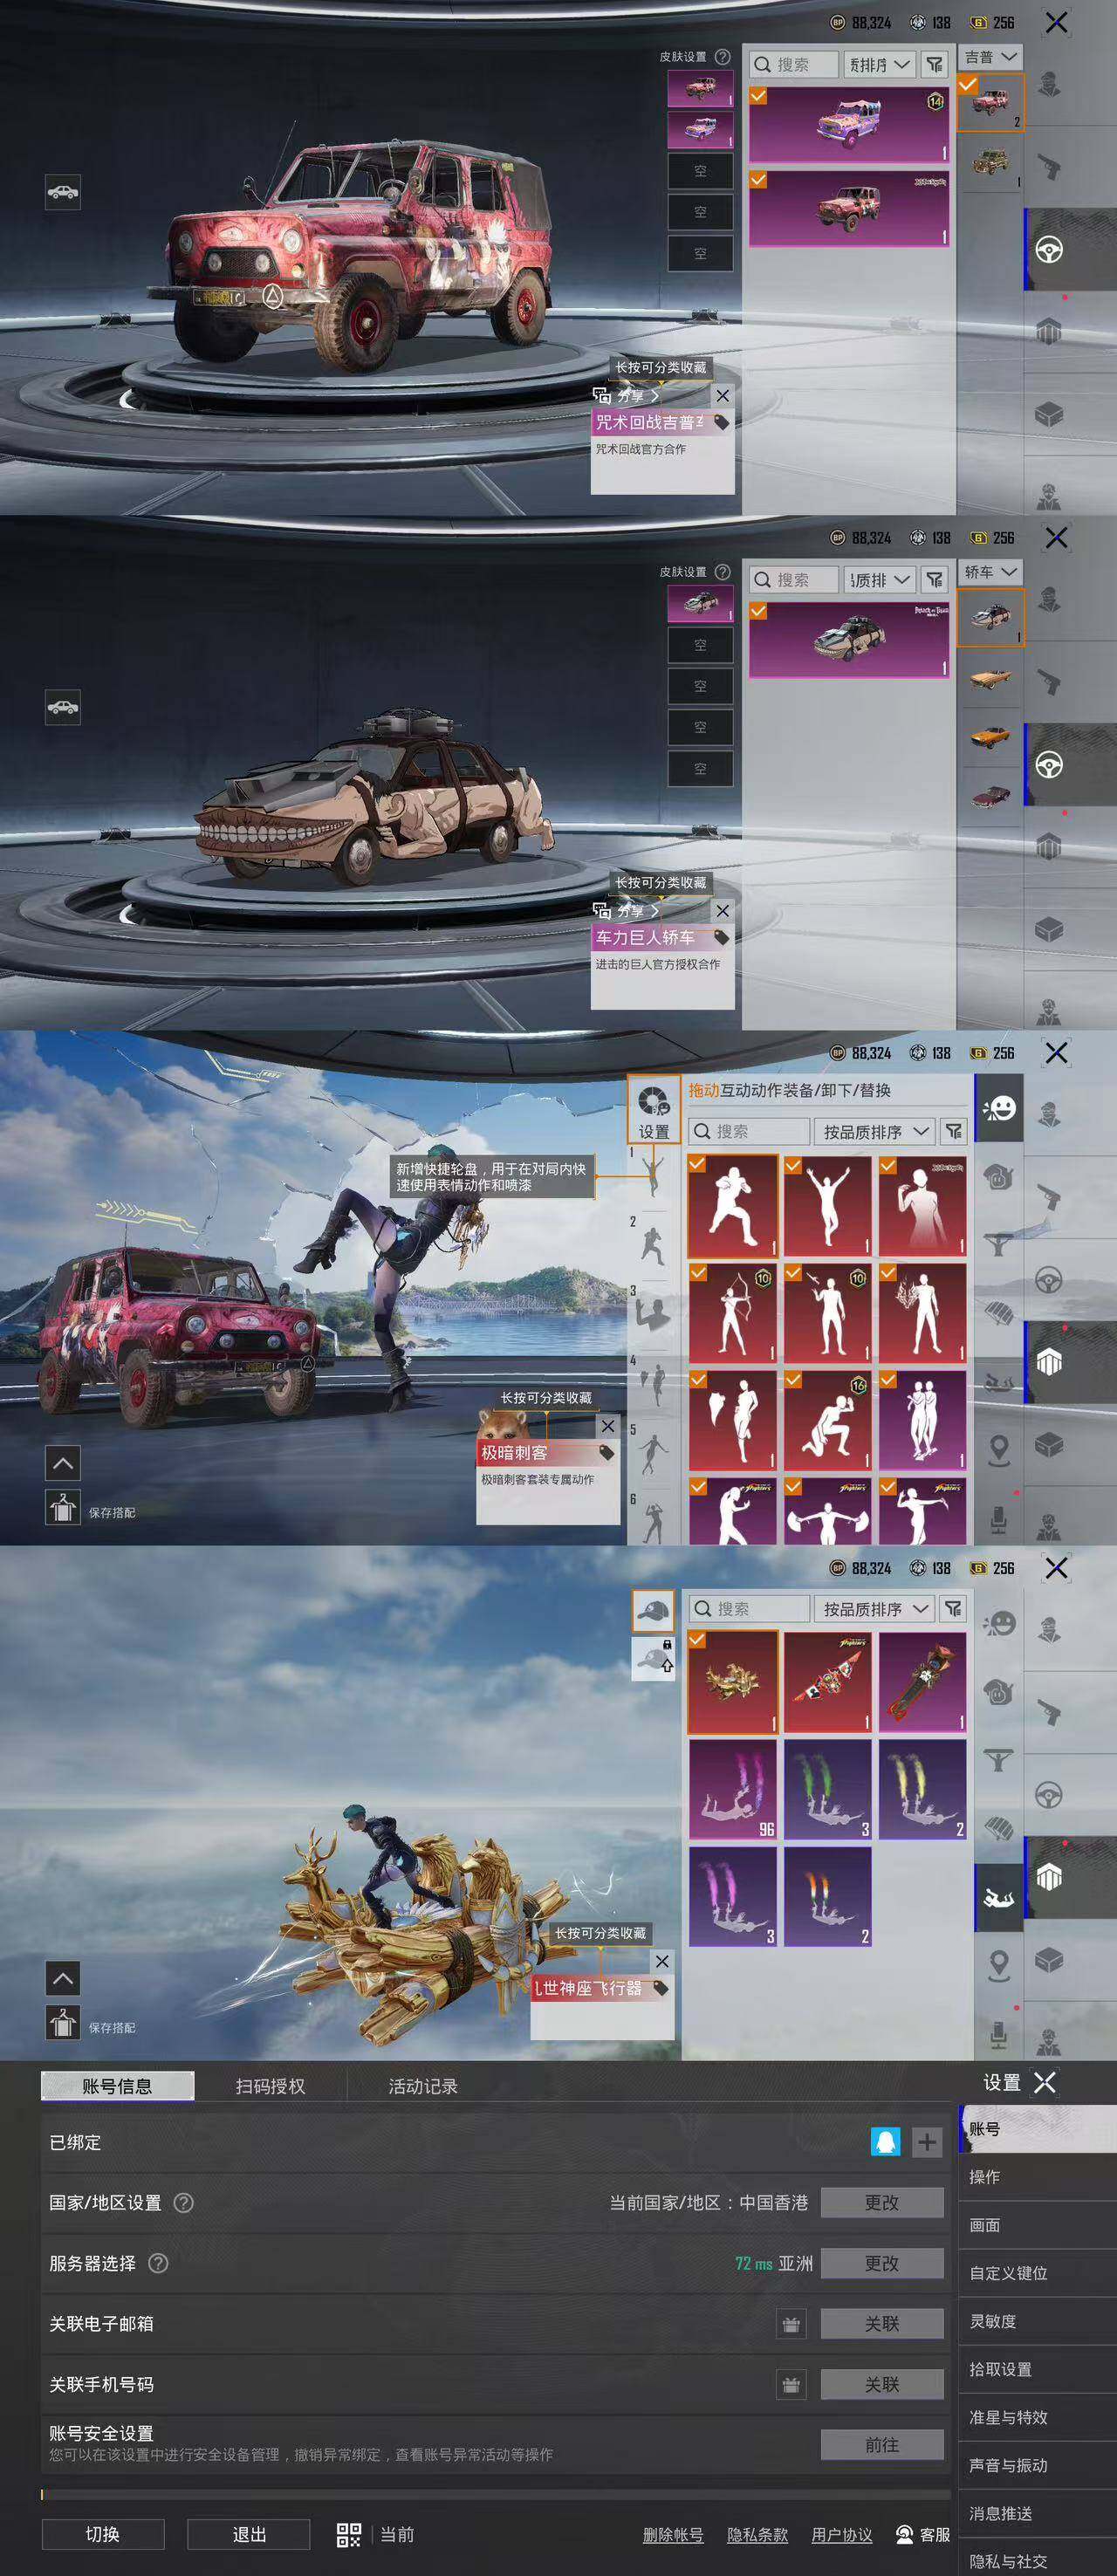Add a binding with the plus icon
The width and height of the screenshot is (1117, 2576).
(927, 2141)
